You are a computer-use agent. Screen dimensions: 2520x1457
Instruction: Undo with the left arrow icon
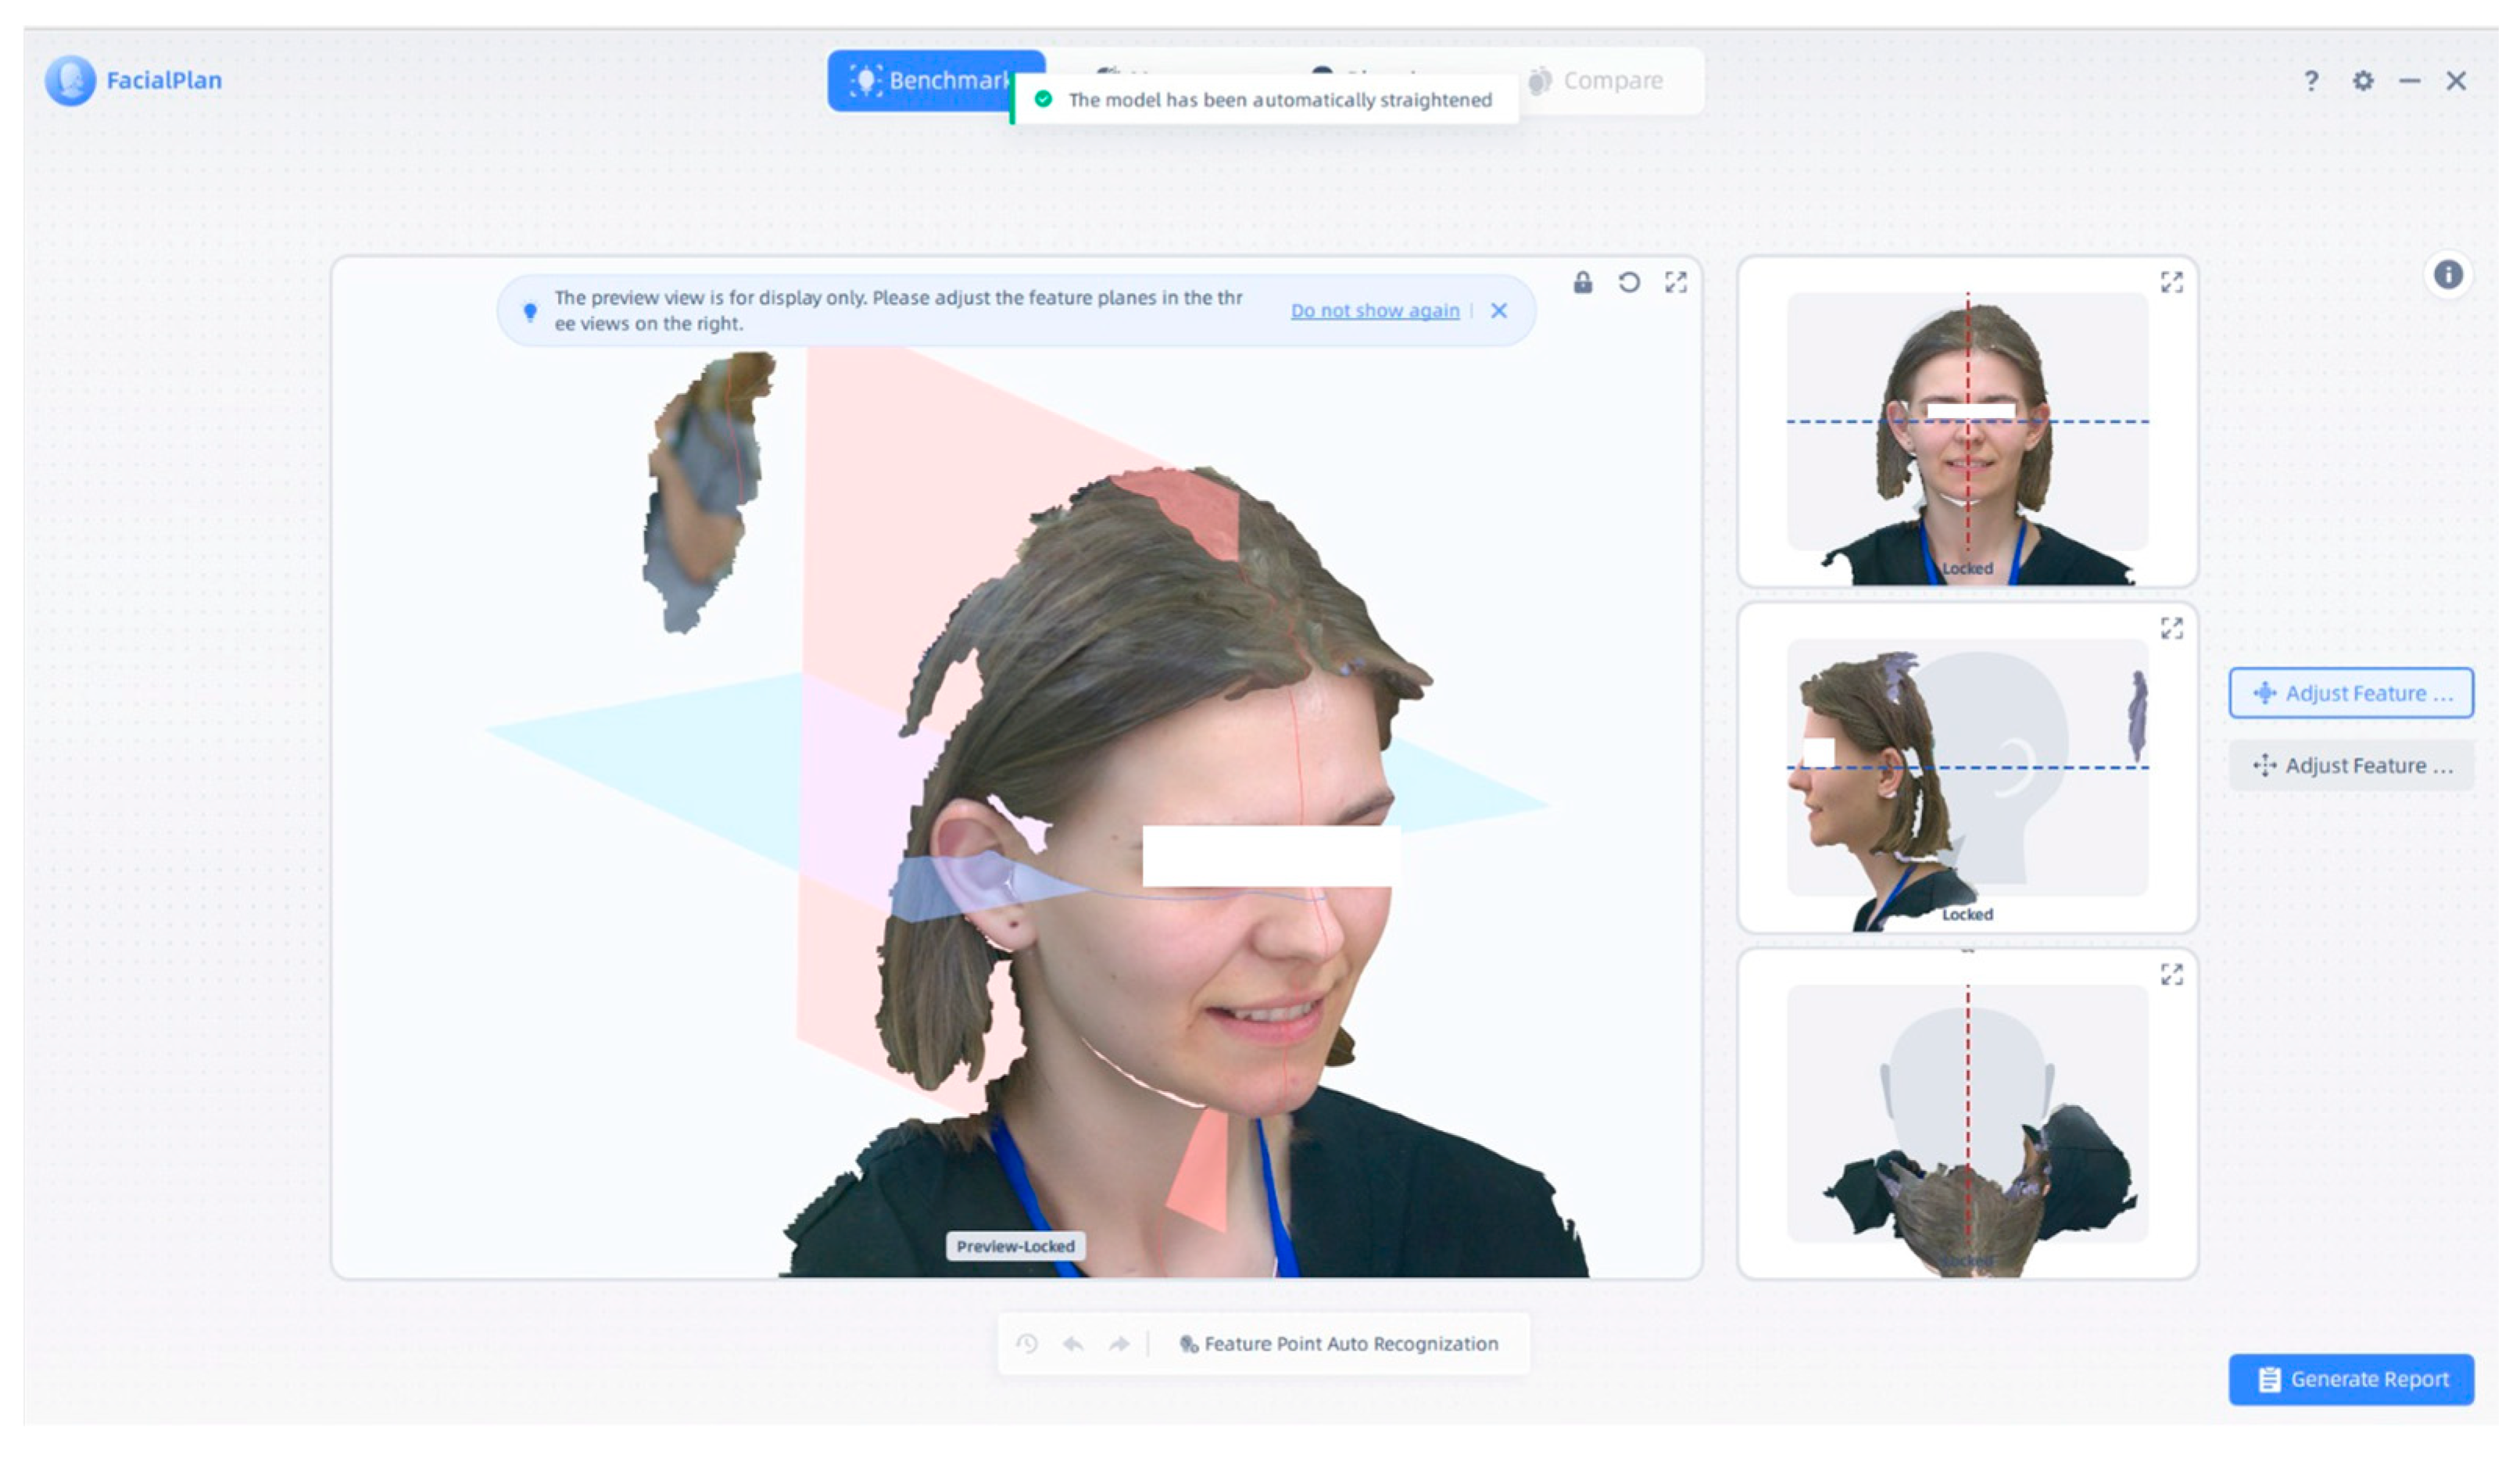click(x=1073, y=1344)
